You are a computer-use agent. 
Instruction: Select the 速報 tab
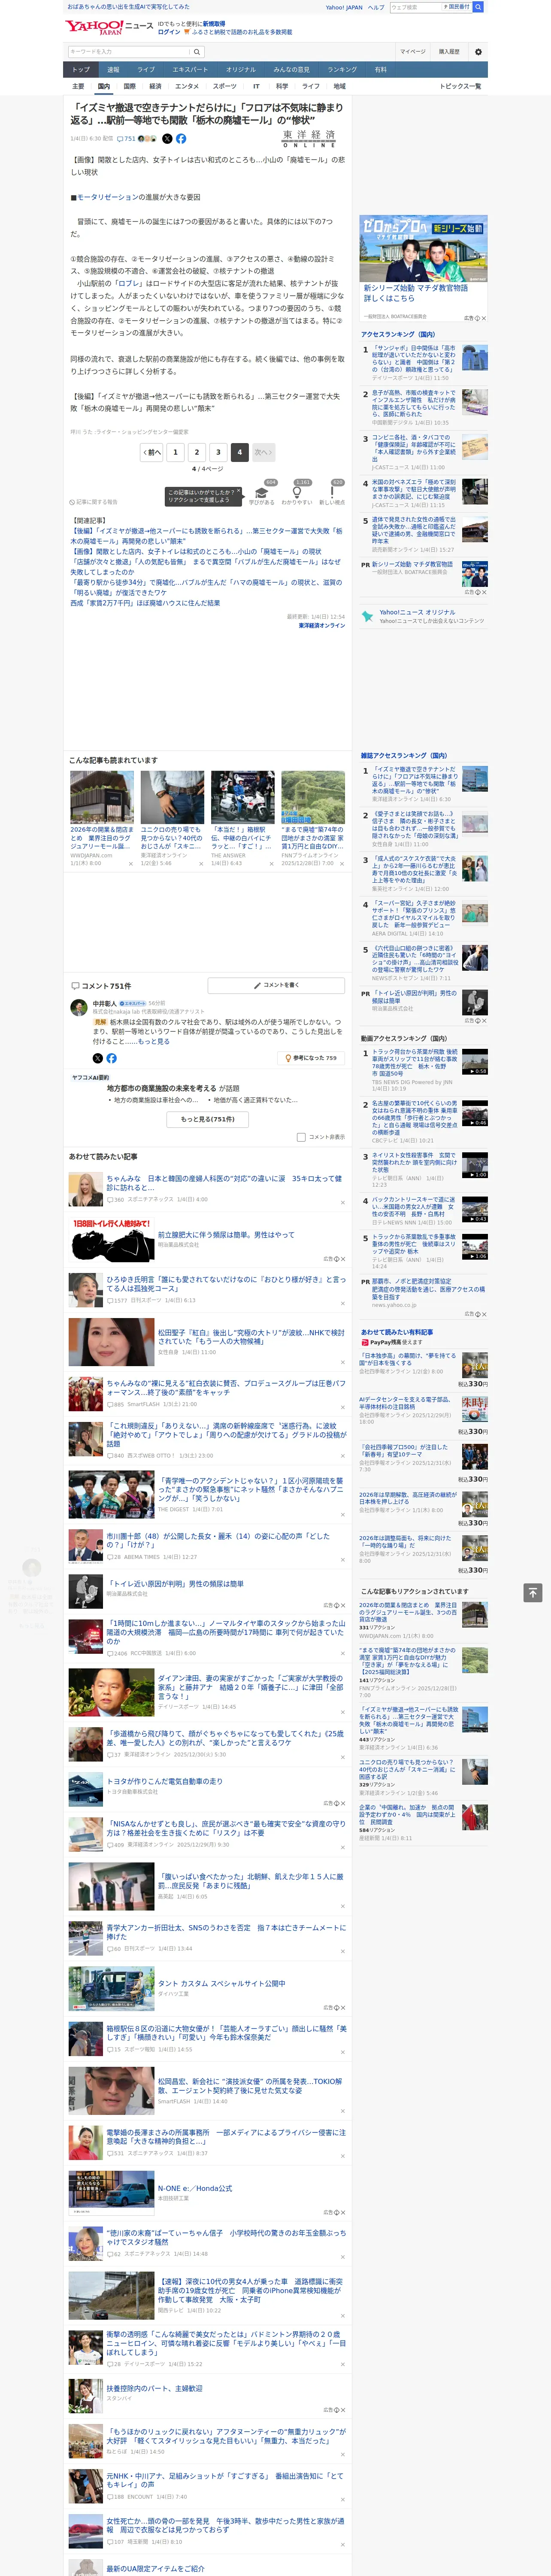tap(113, 70)
